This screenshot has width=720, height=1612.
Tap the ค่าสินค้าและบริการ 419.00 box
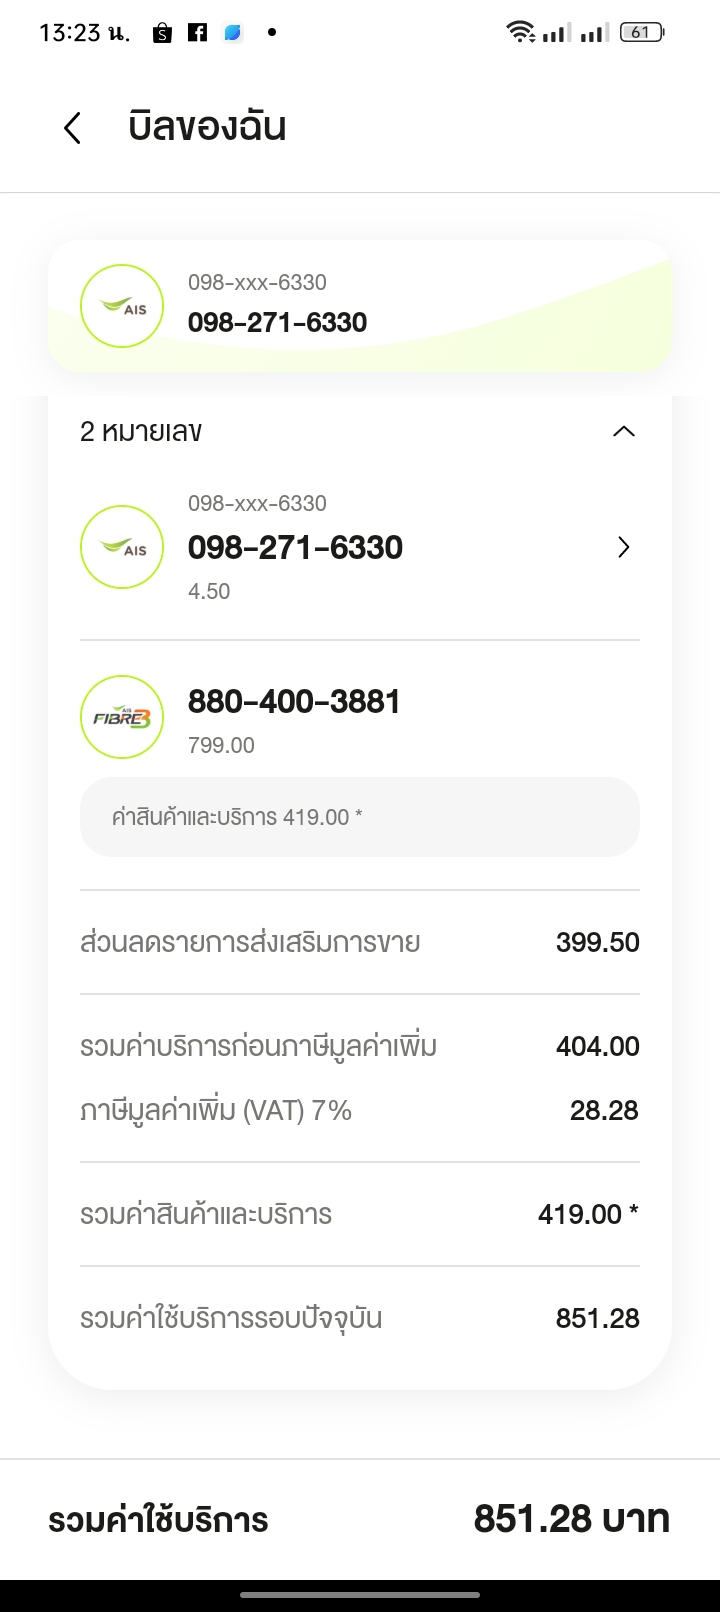pyautogui.click(x=359, y=817)
